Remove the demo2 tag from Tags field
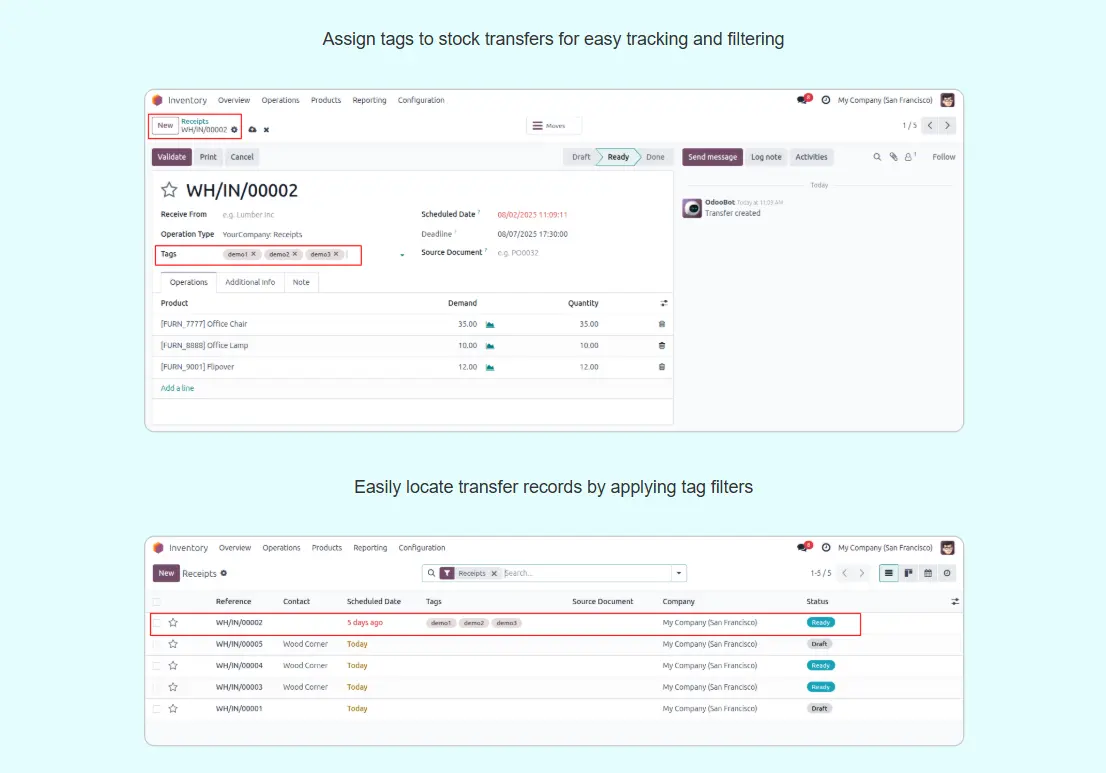The width and height of the screenshot is (1106, 773). (295, 254)
